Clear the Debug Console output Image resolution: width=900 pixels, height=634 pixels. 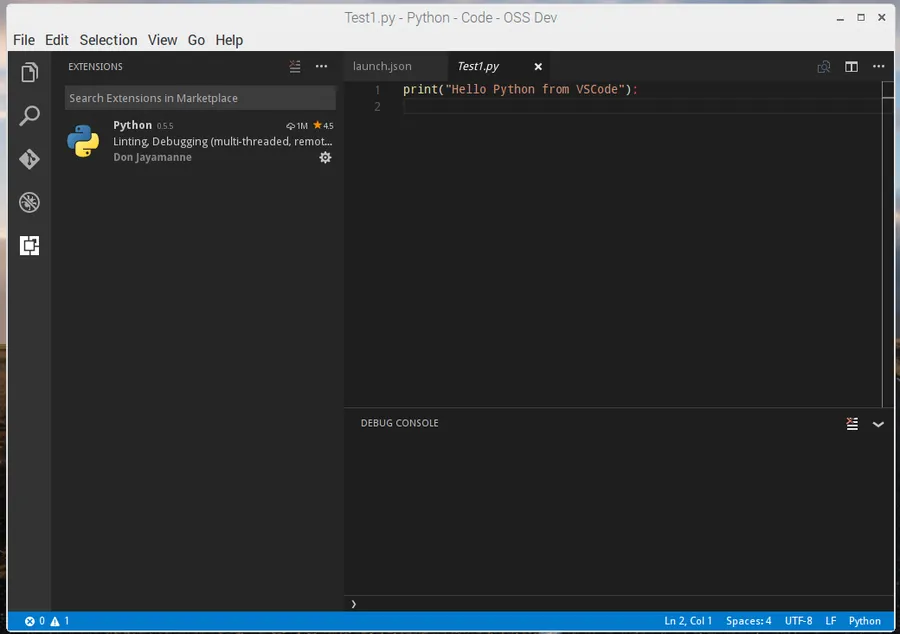click(x=852, y=424)
